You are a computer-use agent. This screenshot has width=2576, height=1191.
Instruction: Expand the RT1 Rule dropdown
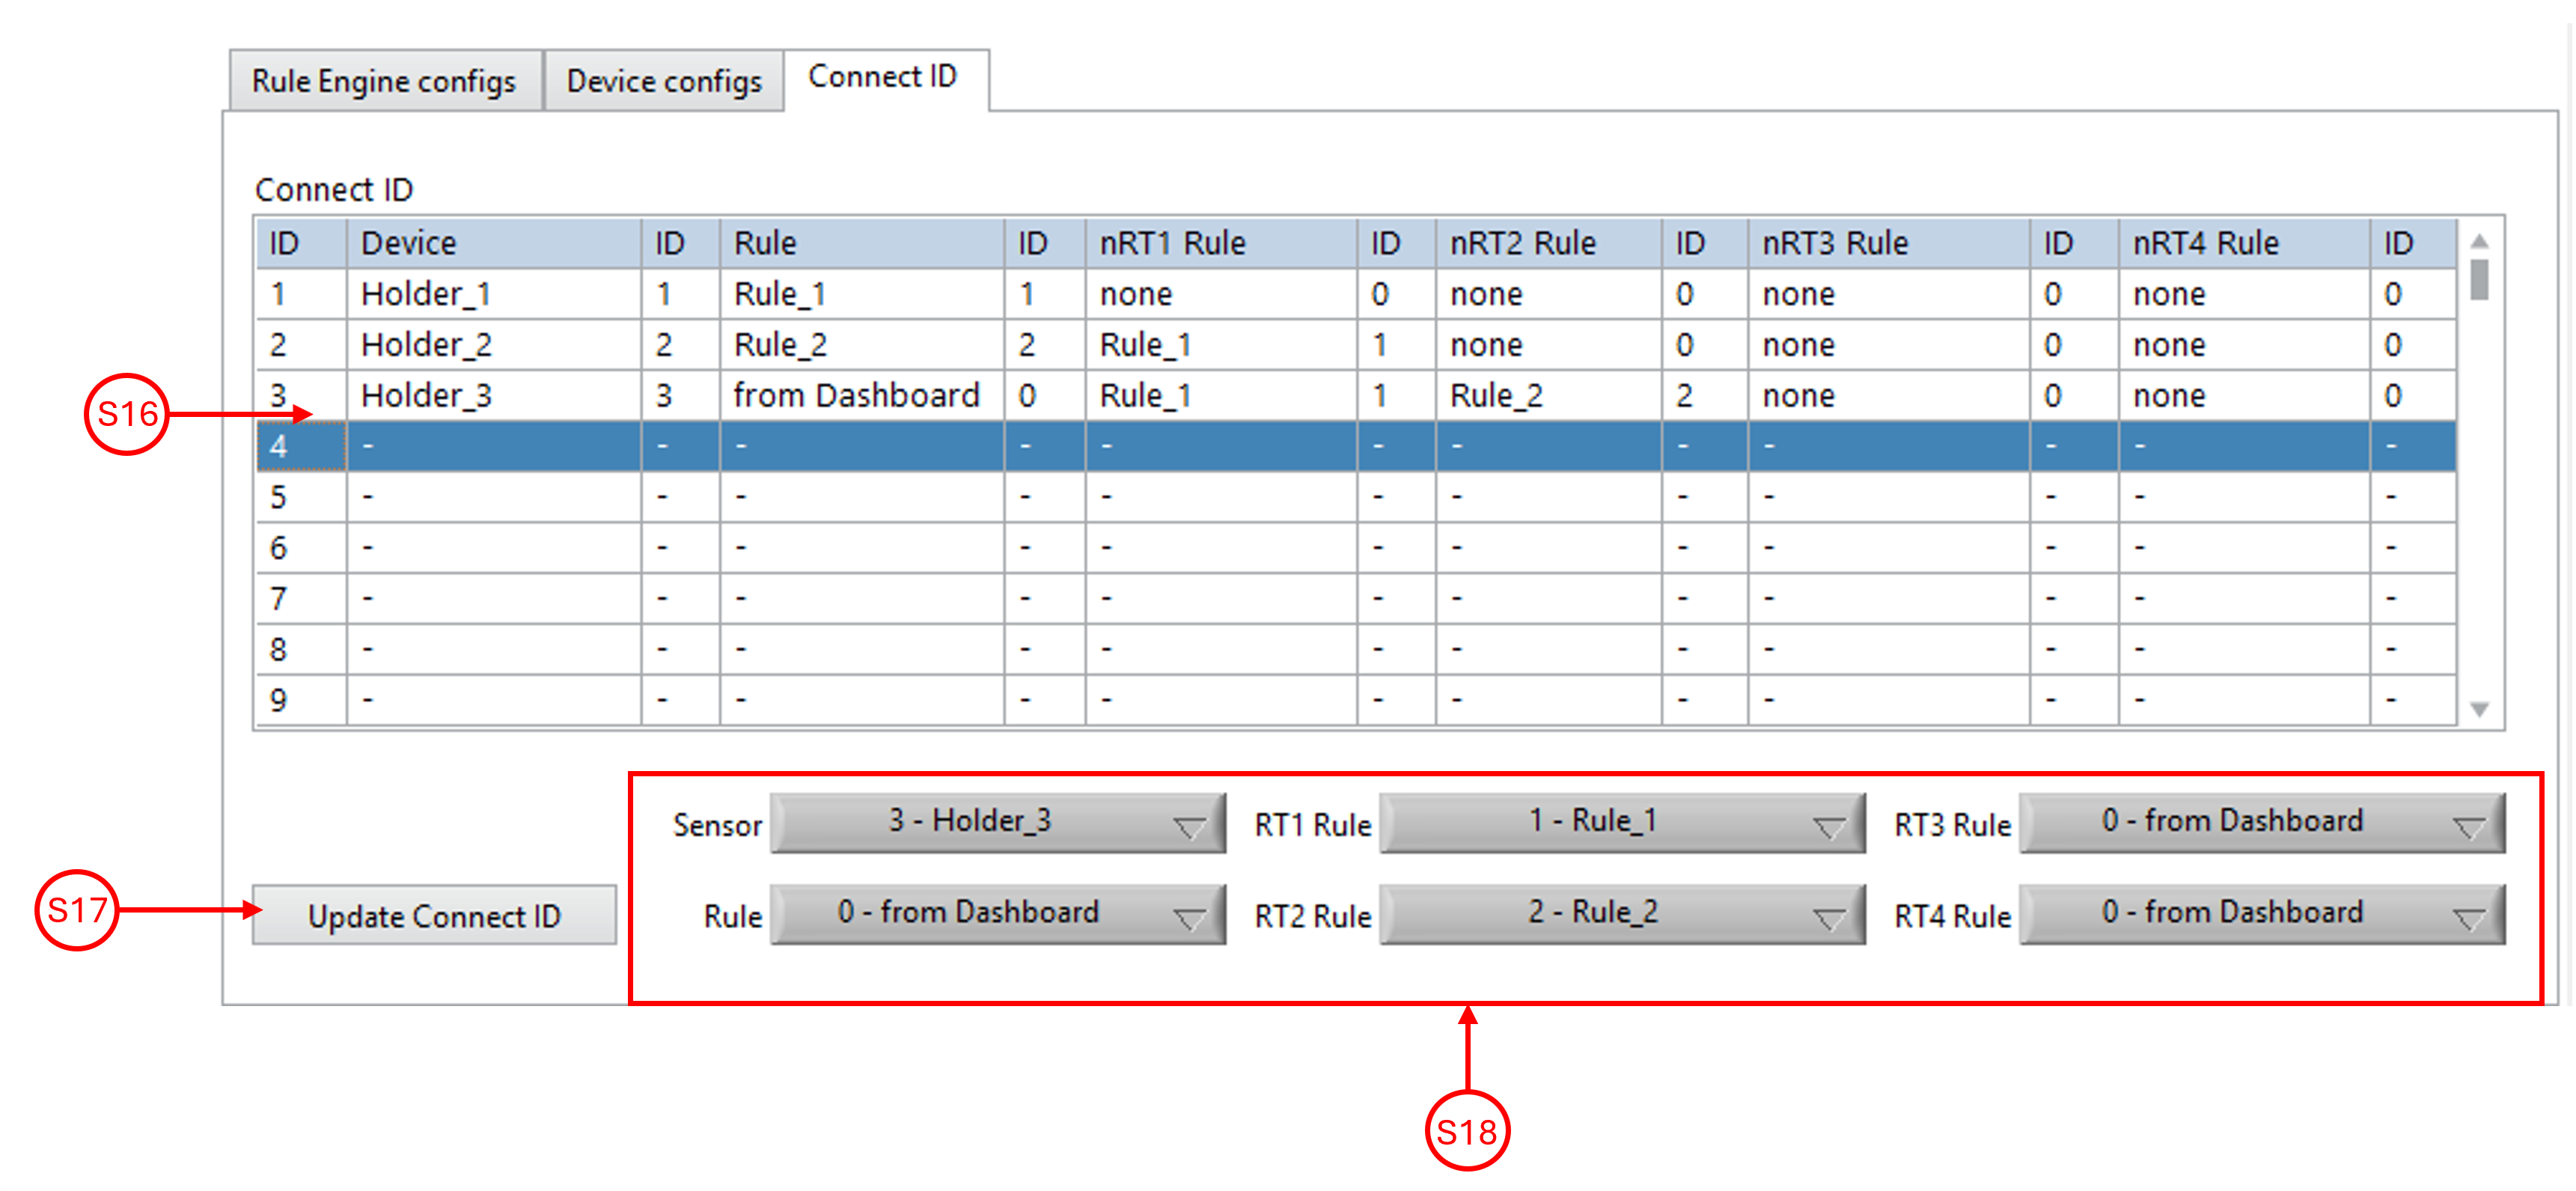tap(1620, 822)
